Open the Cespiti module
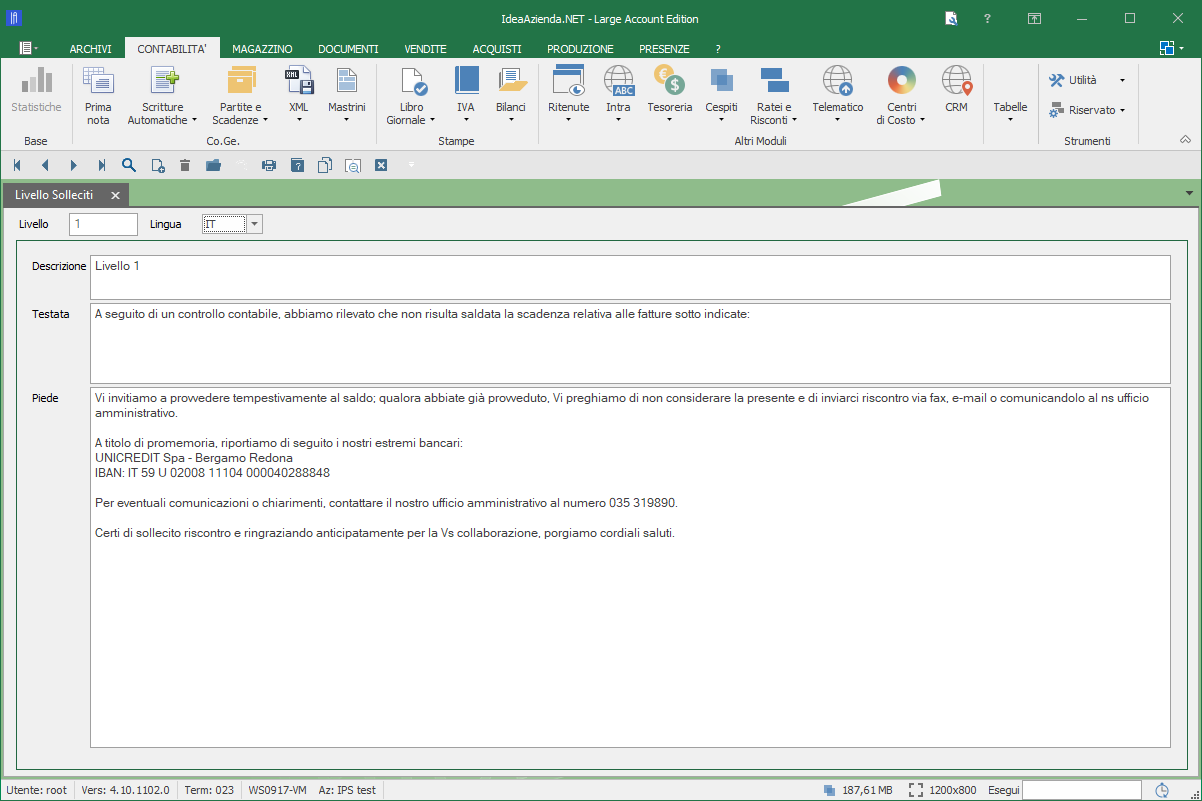 [721, 96]
